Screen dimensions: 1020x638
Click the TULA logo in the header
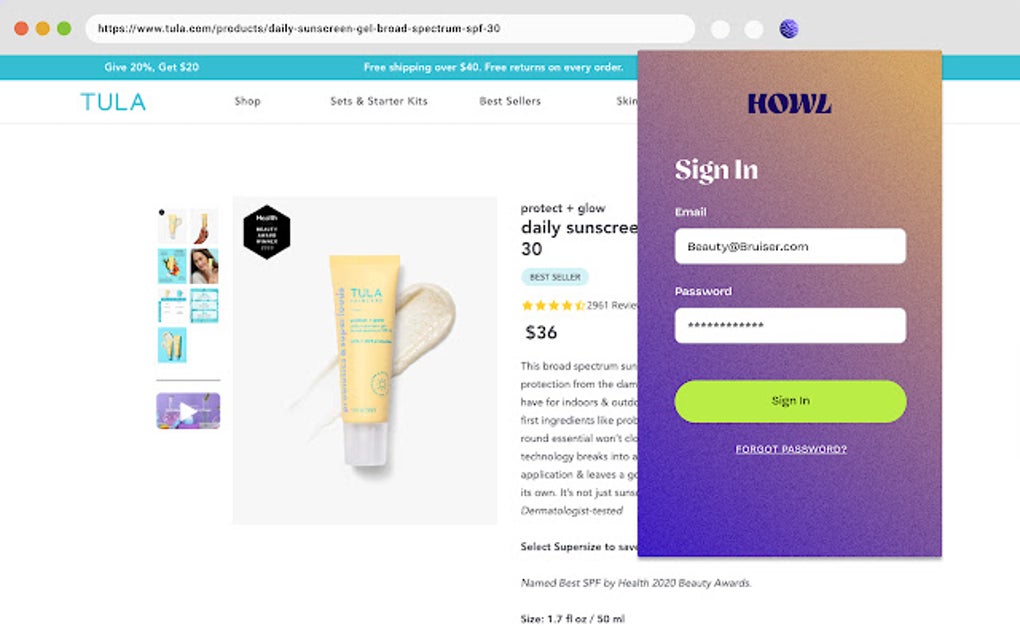pyautogui.click(x=112, y=100)
